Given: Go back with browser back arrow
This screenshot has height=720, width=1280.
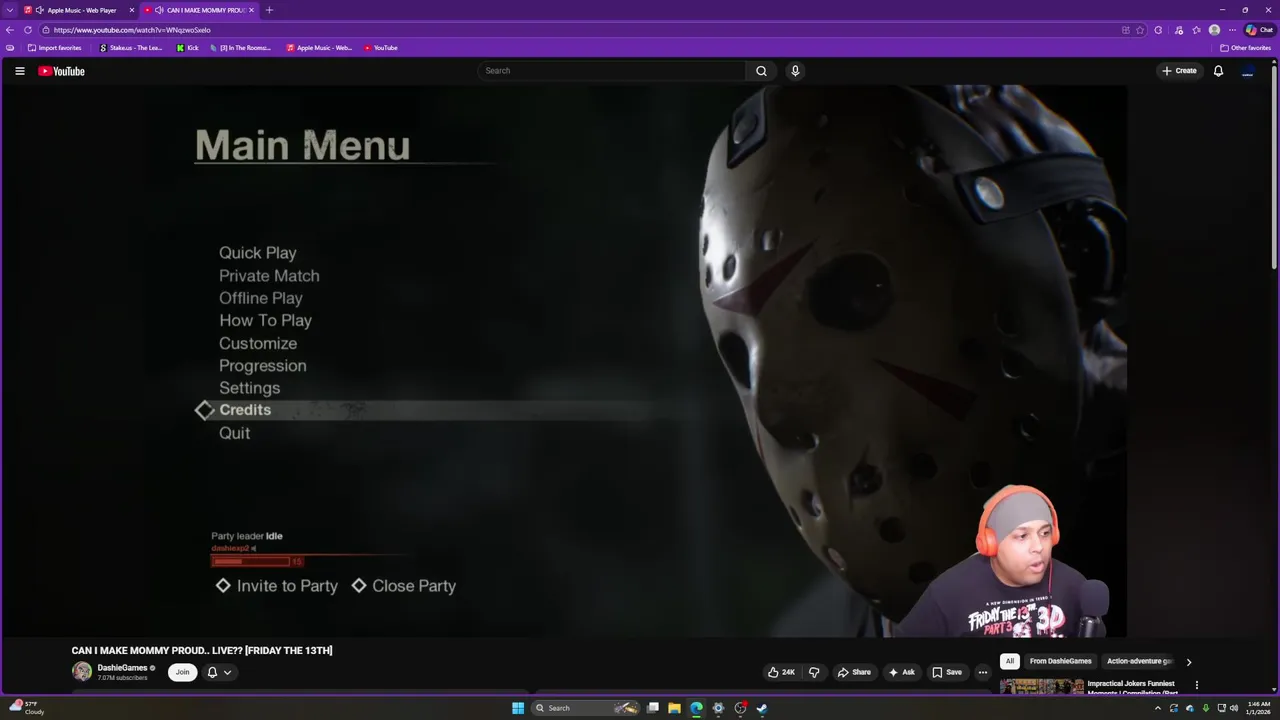Looking at the screenshot, I should pyautogui.click(x=10, y=30).
